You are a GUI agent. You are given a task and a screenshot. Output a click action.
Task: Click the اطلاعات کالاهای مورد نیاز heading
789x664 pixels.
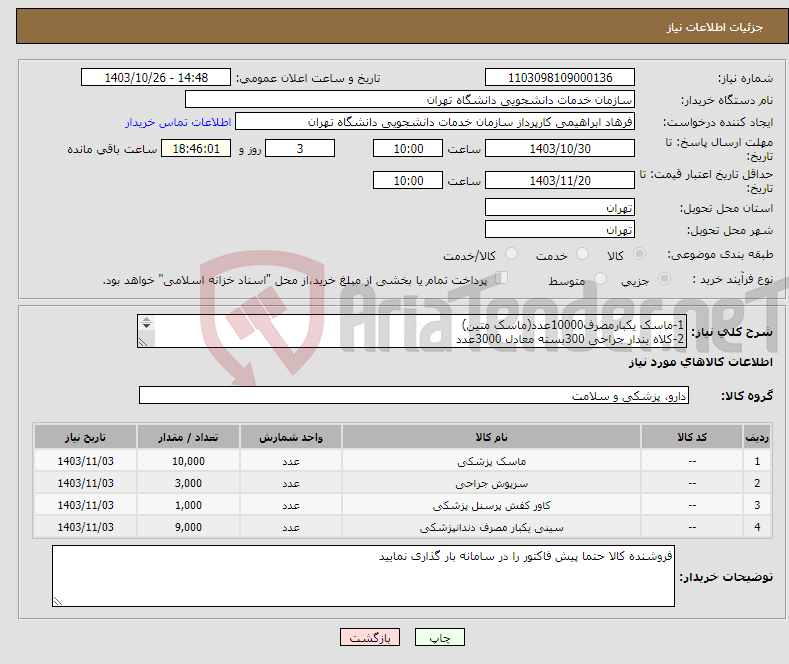[700, 362]
